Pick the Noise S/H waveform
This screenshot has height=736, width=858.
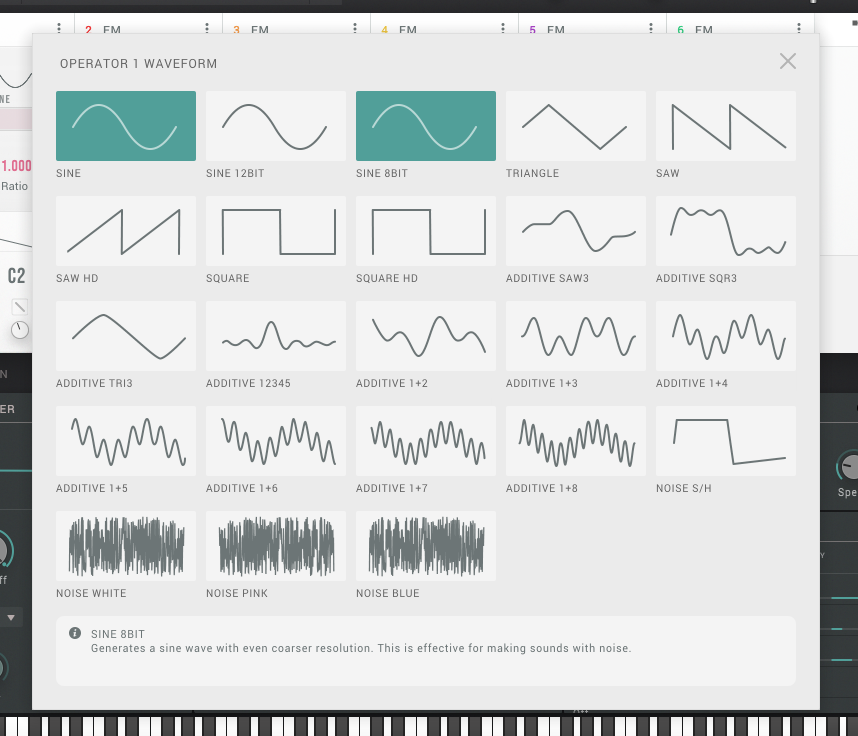tap(726, 441)
